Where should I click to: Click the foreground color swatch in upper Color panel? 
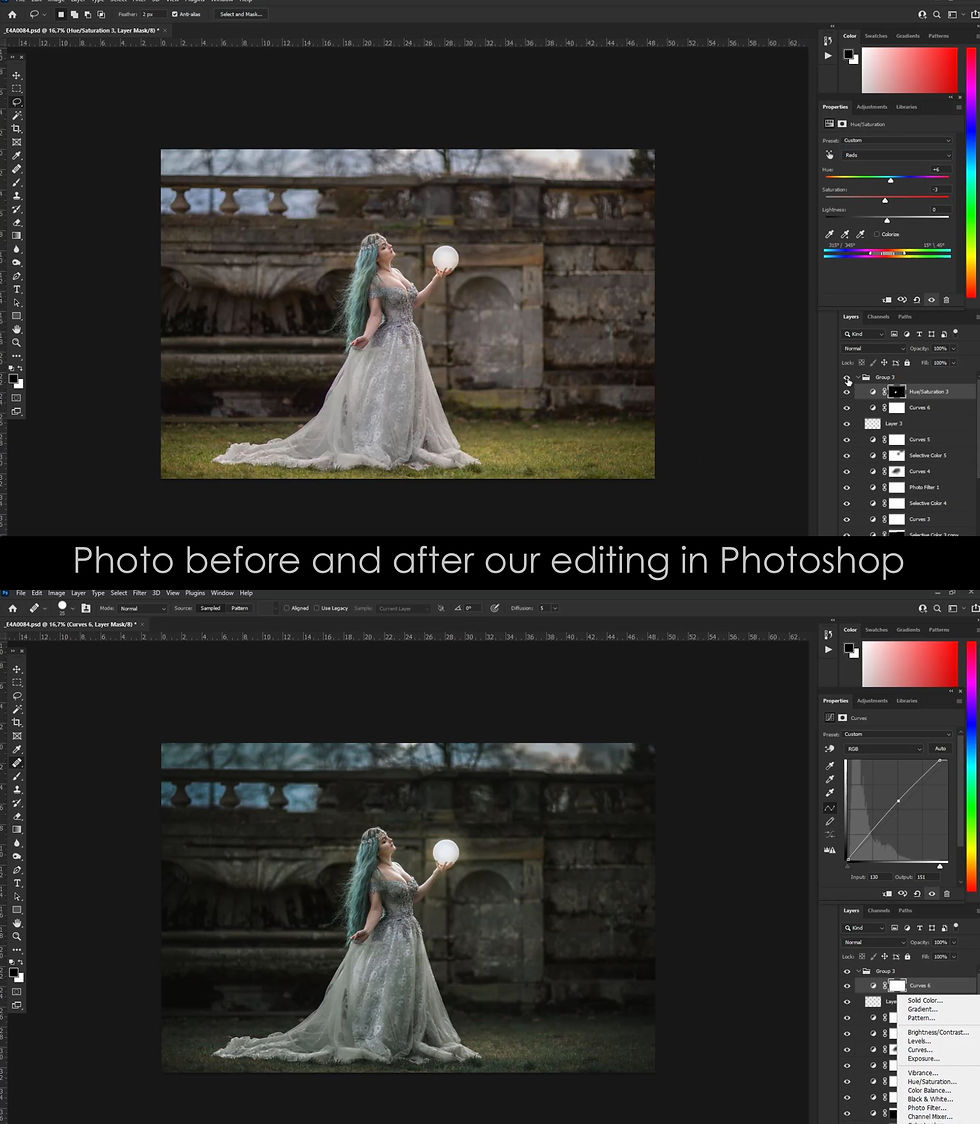point(848,54)
